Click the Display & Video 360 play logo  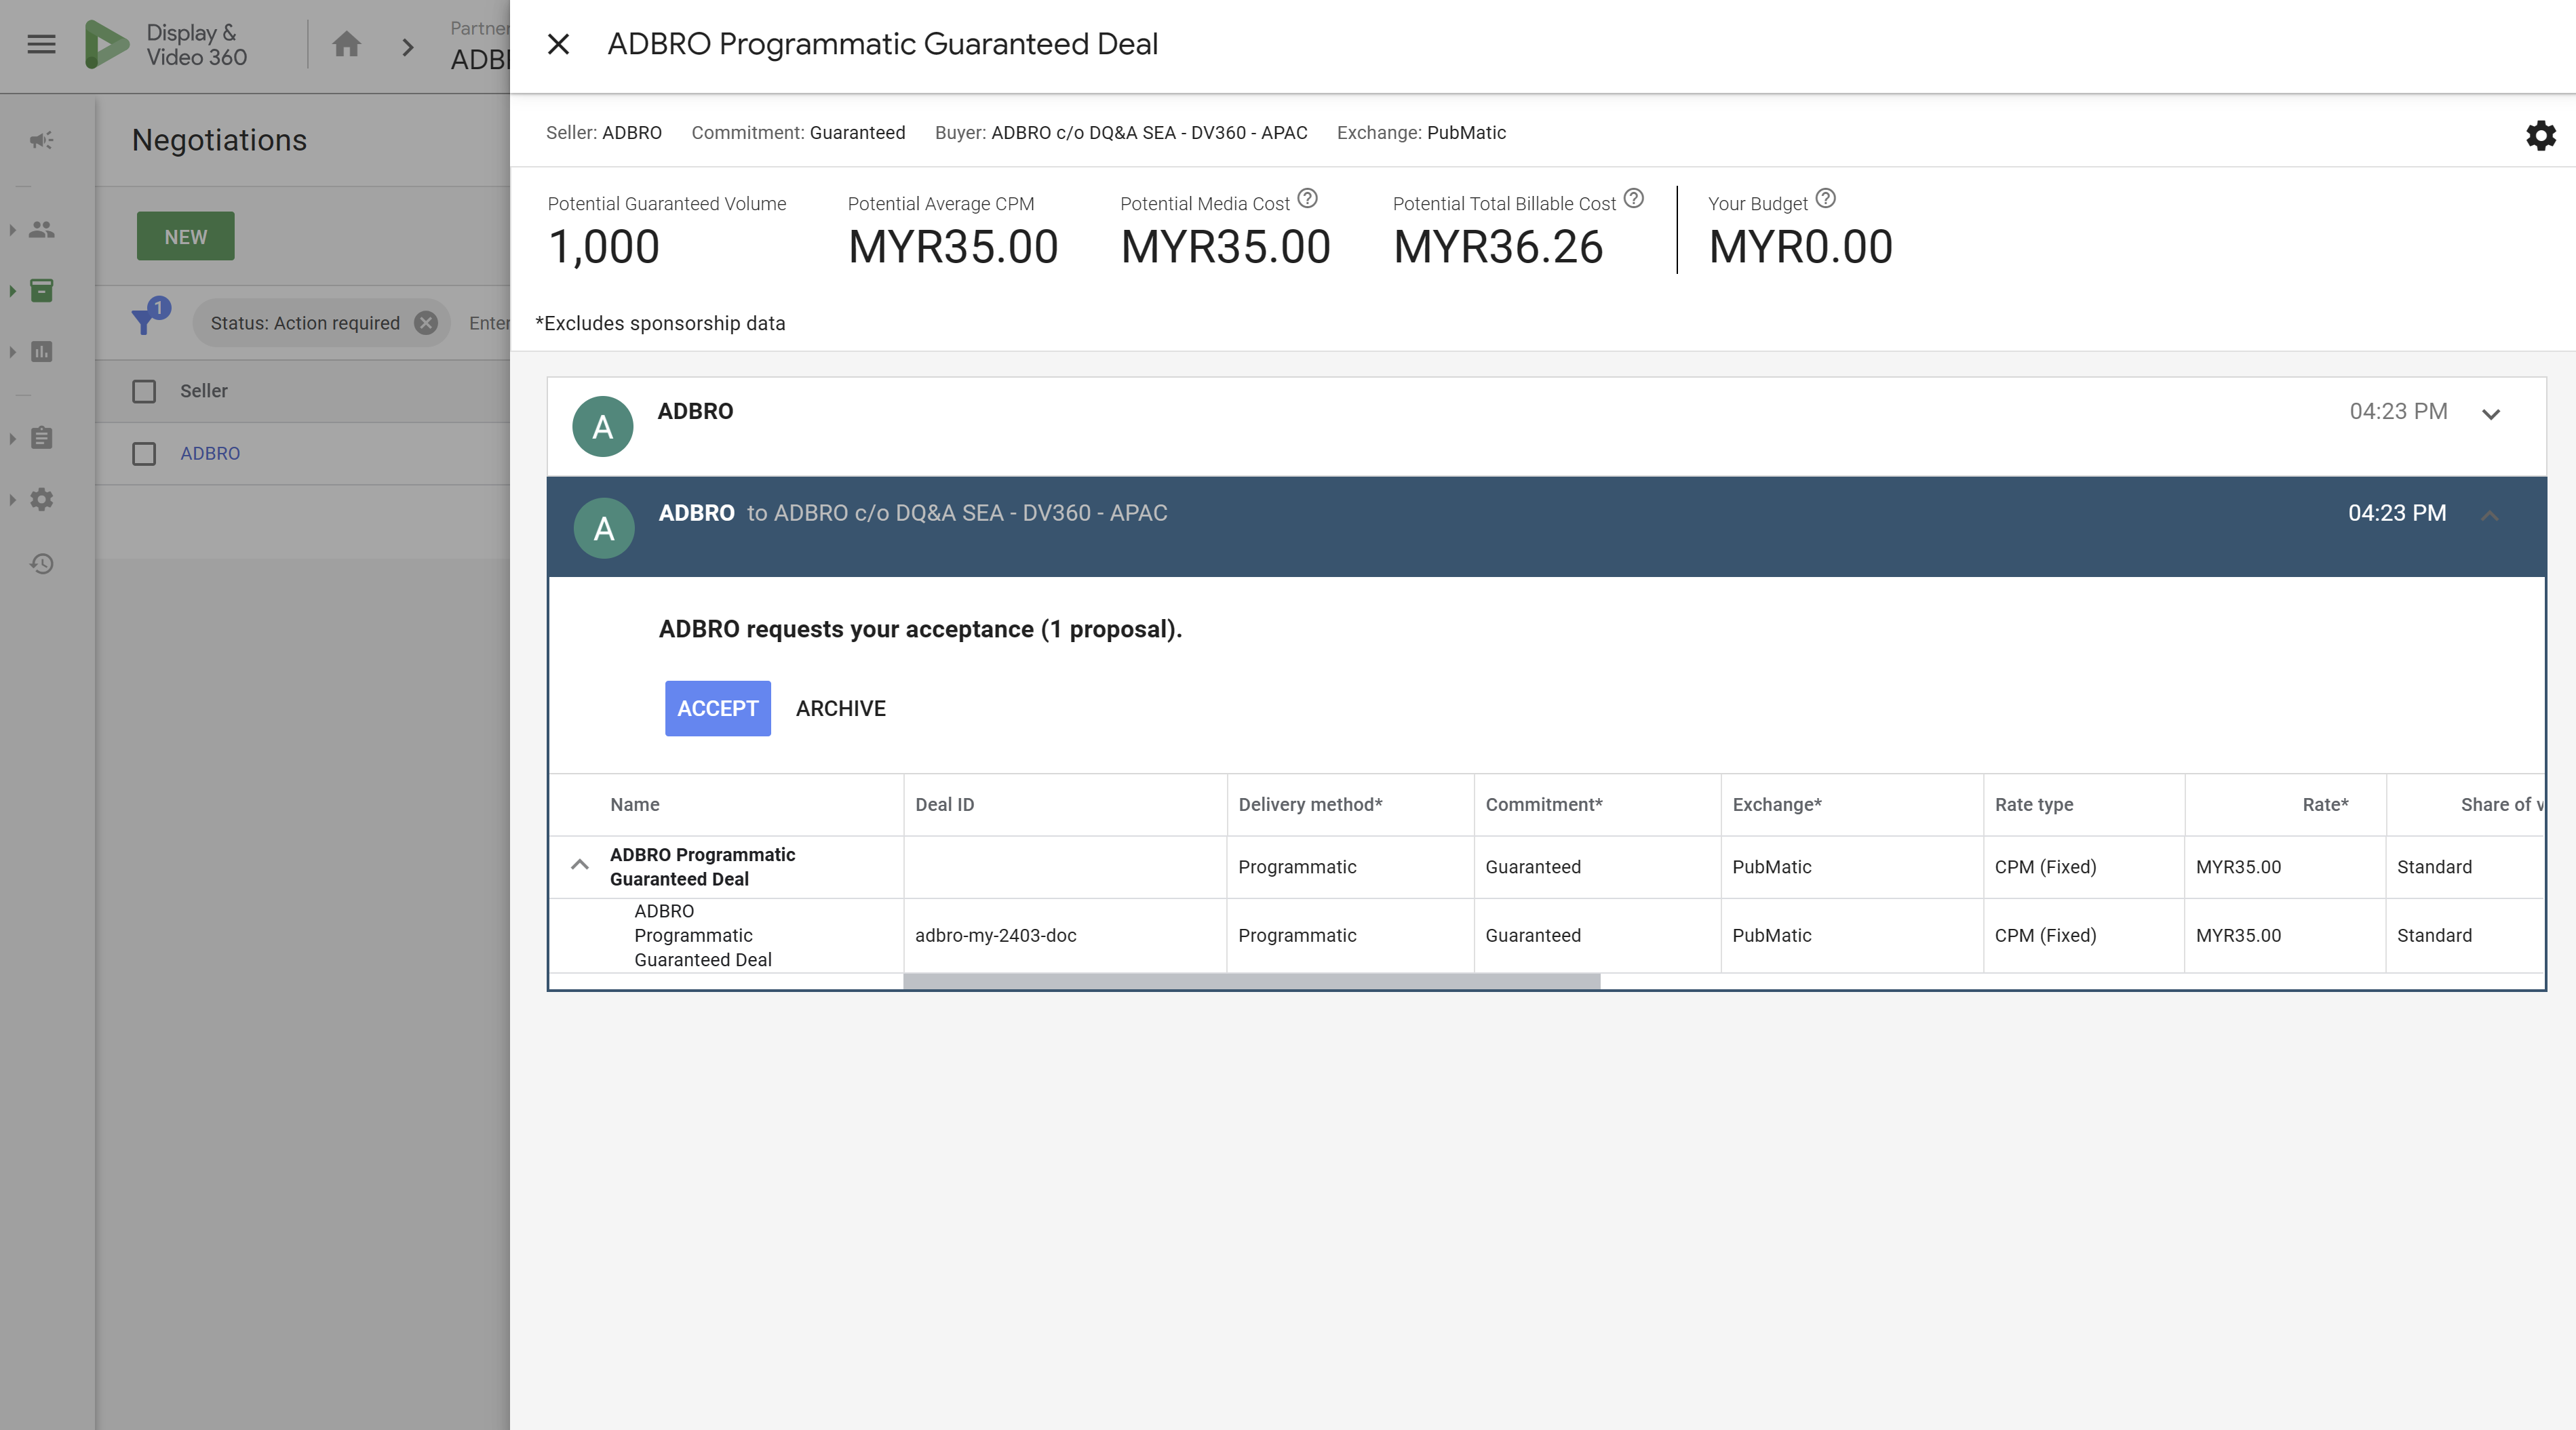(x=107, y=44)
